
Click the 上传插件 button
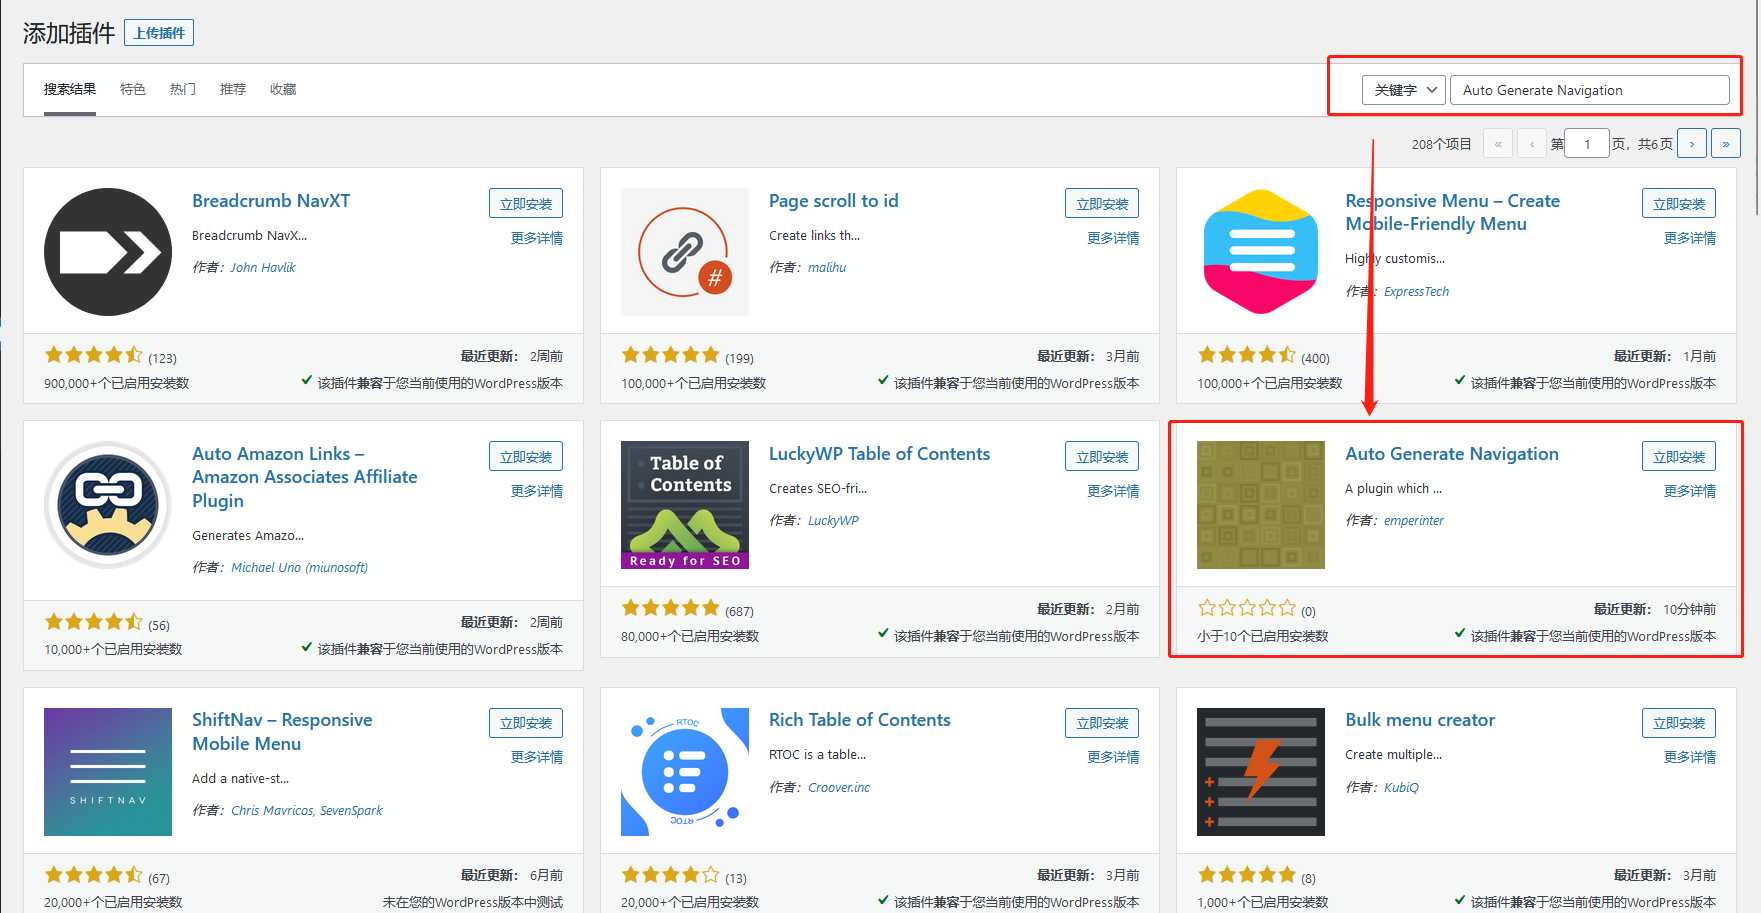[159, 33]
